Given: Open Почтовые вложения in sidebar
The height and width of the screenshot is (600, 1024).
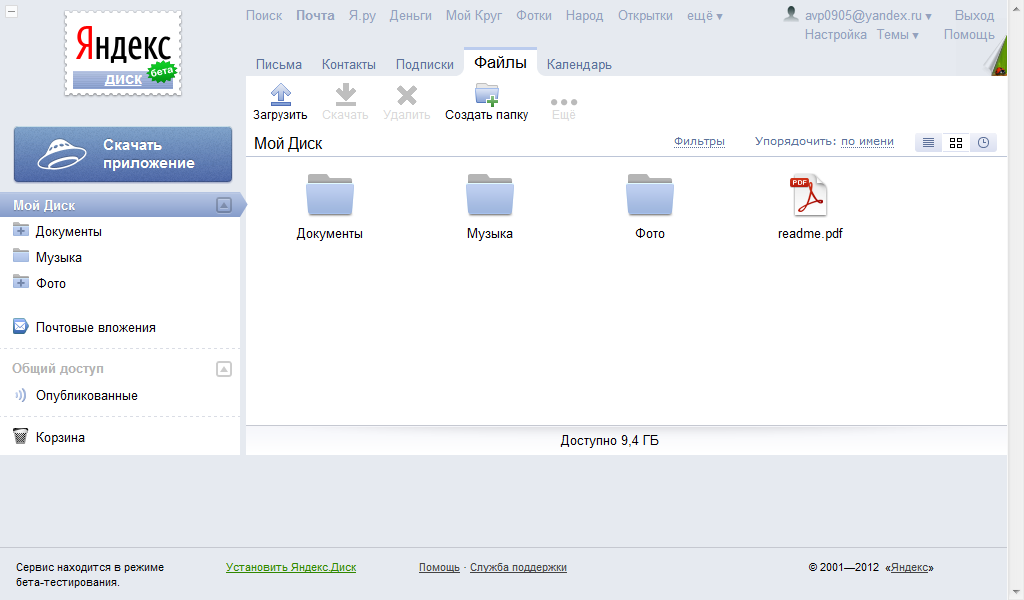Looking at the screenshot, I should click(95, 327).
